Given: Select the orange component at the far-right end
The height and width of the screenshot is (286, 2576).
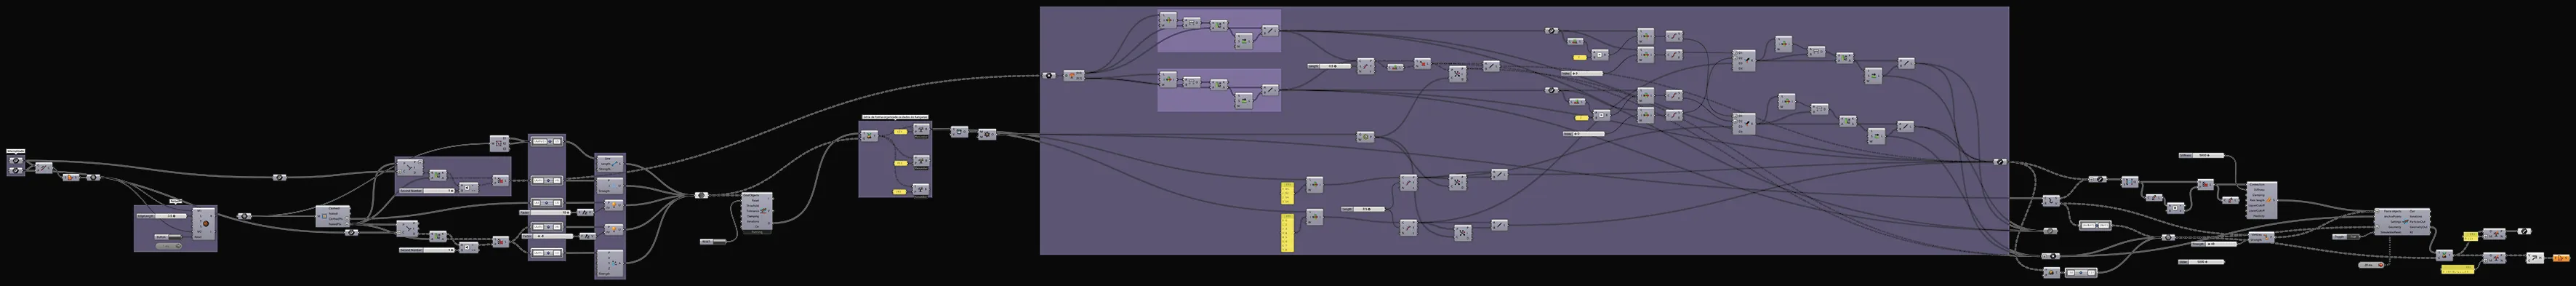Looking at the screenshot, I should [2561, 258].
